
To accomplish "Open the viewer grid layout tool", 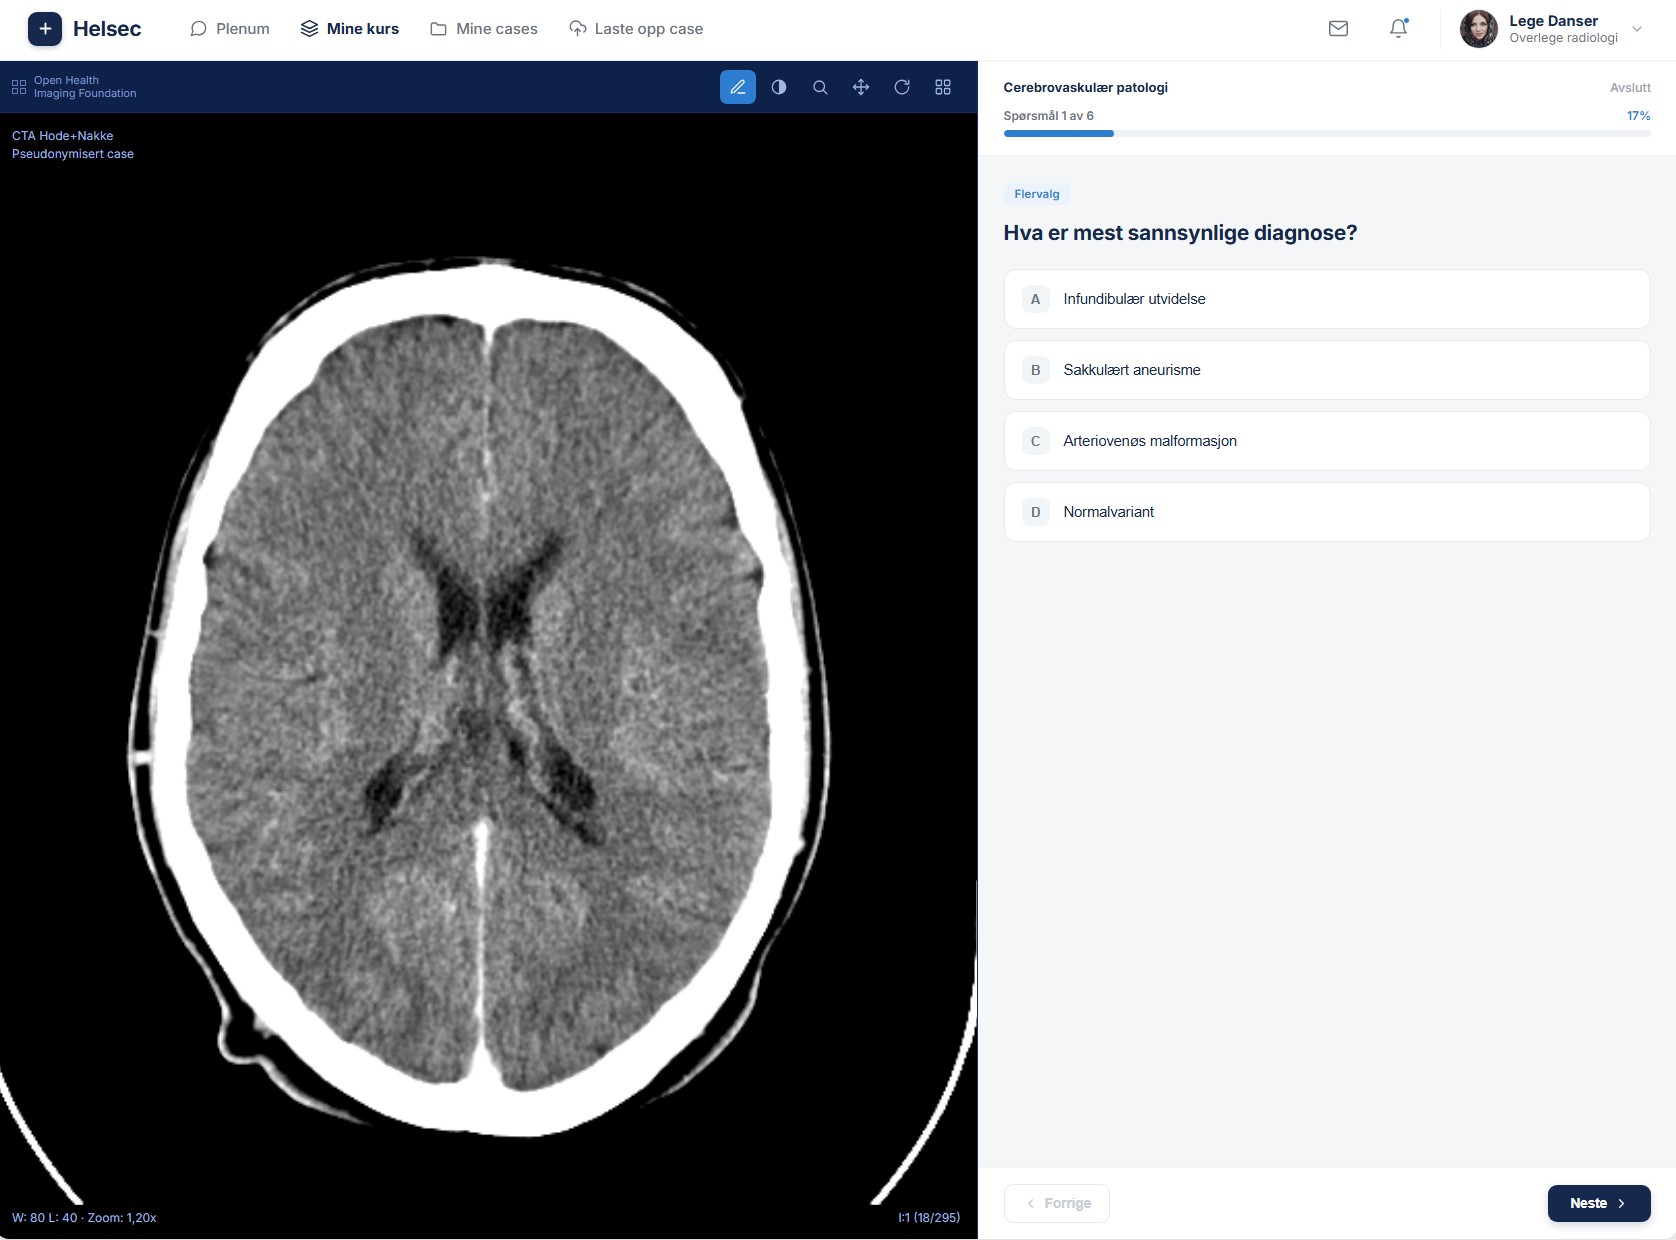I will pyautogui.click(x=943, y=87).
